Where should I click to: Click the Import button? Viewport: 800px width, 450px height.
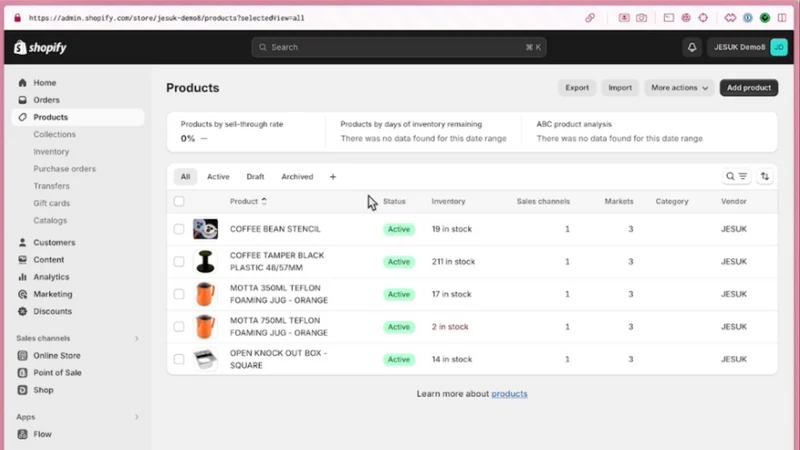tap(620, 88)
